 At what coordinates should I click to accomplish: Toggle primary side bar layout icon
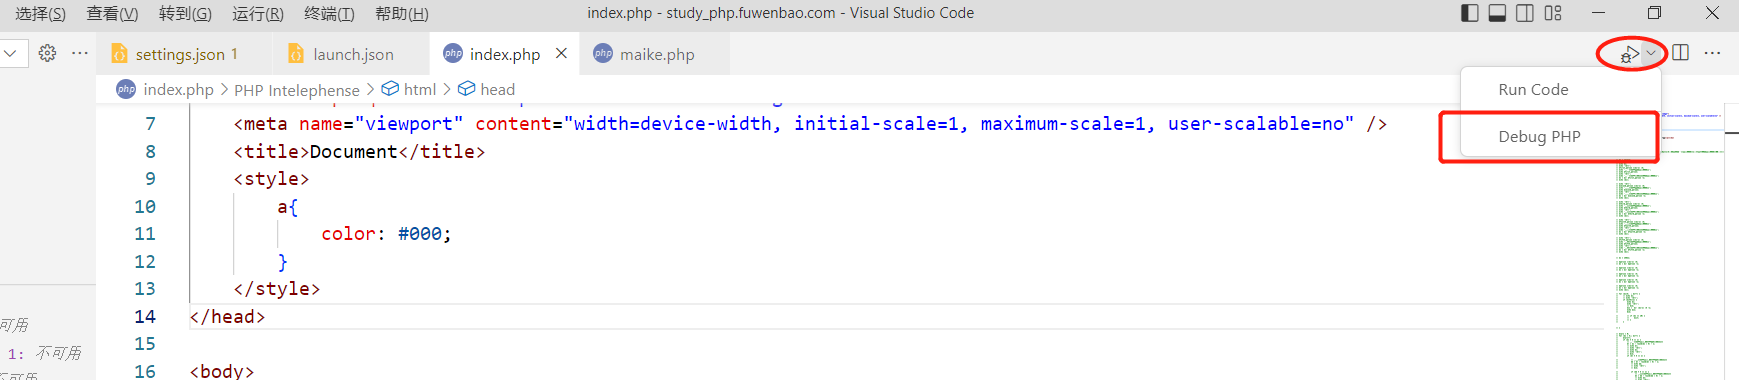click(1469, 13)
